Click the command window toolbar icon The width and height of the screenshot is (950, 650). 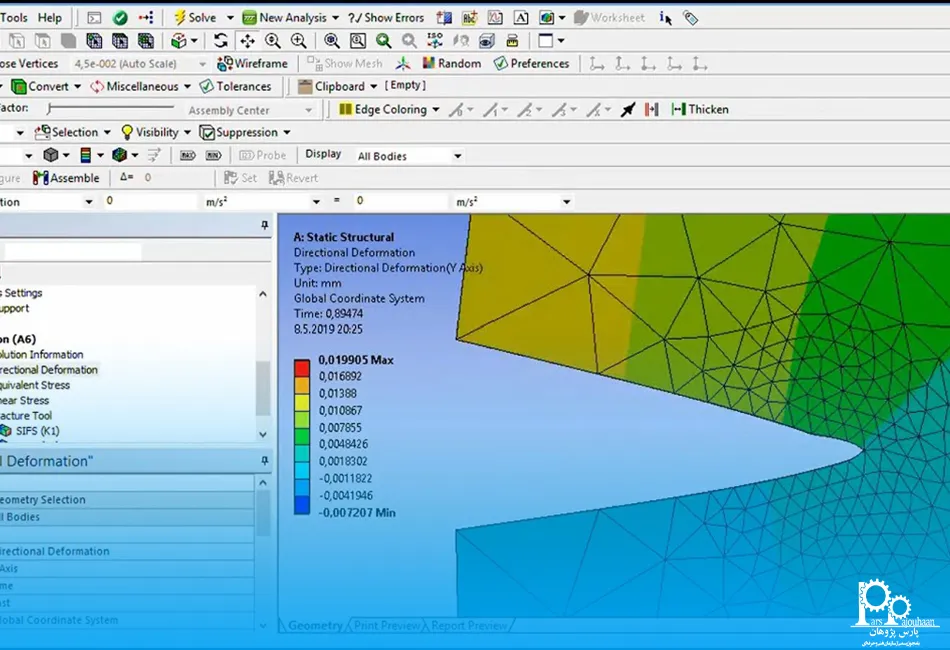(x=94, y=18)
